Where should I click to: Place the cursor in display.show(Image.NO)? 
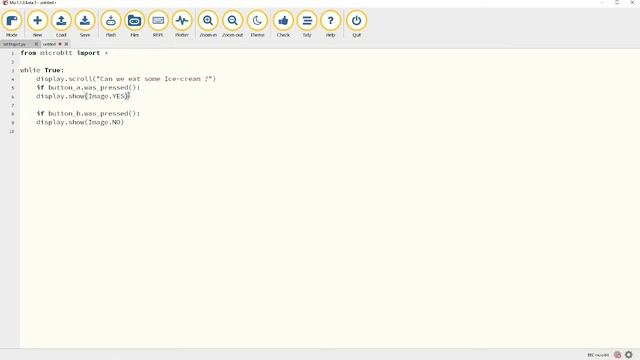(x=80, y=122)
